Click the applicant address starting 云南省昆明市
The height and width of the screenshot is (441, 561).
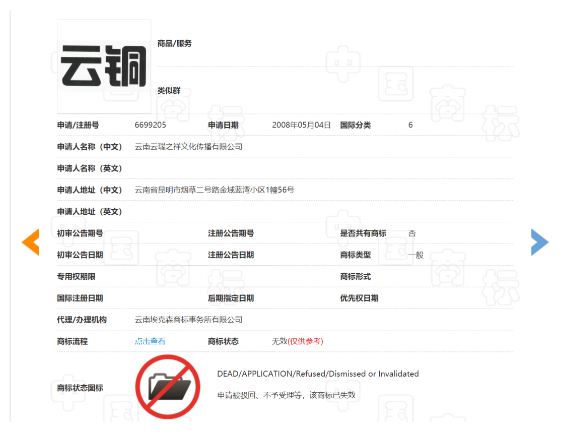pos(214,190)
